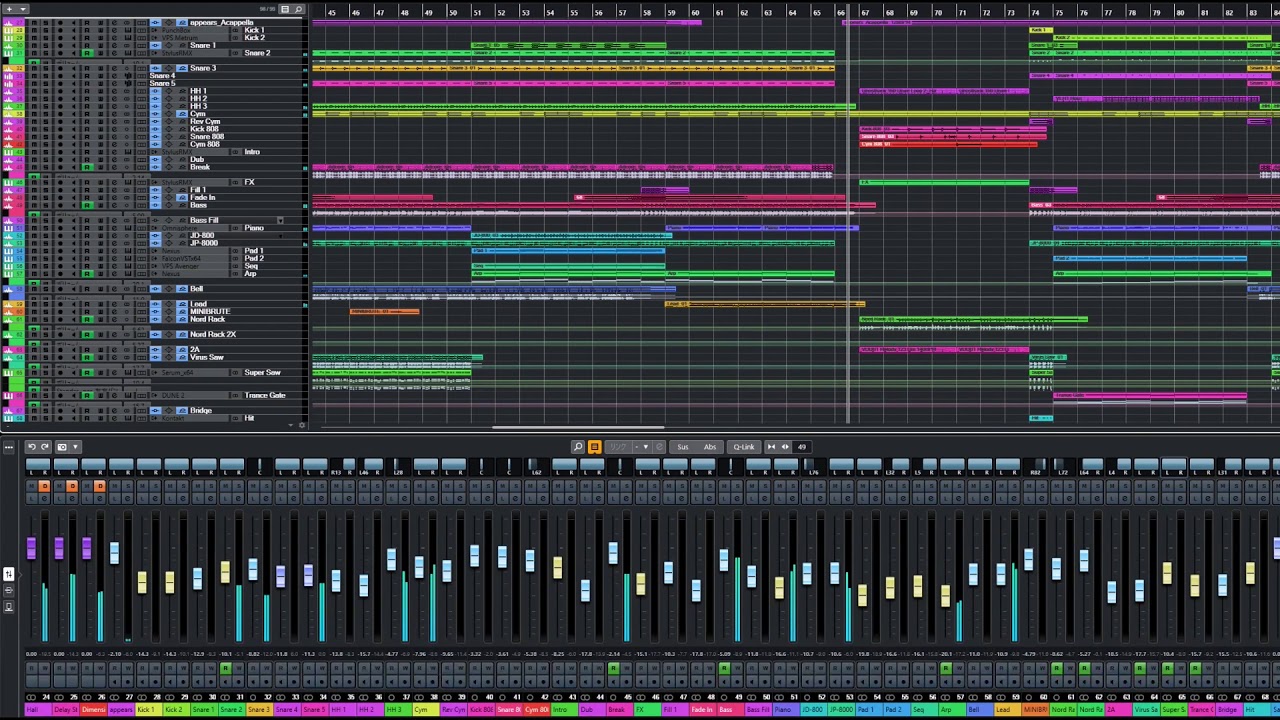The width and height of the screenshot is (1280, 720).
Task: Select the MINIBRUTE track name
Action: [x=210, y=311]
